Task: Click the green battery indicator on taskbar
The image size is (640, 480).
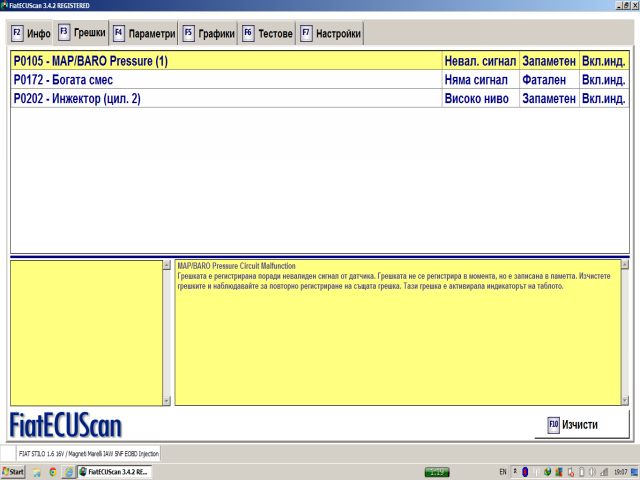Action: tap(437, 472)
